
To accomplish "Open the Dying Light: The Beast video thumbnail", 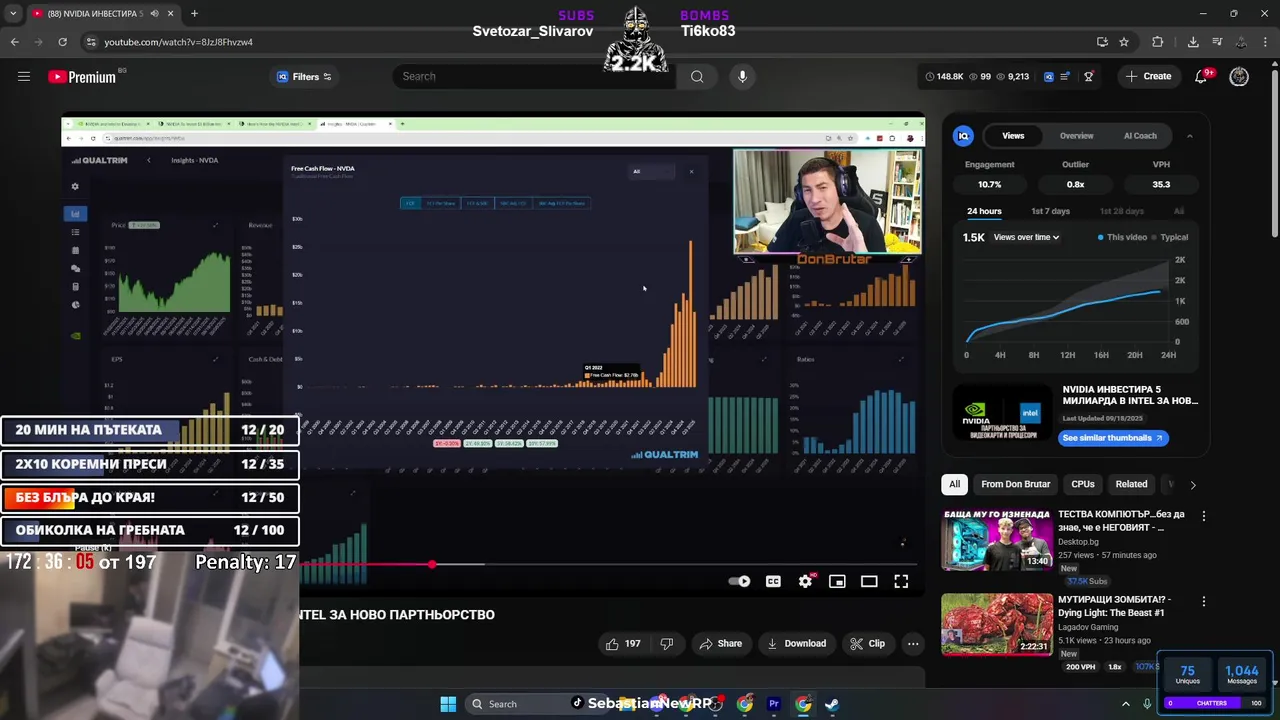I will (x=996, y=625).
